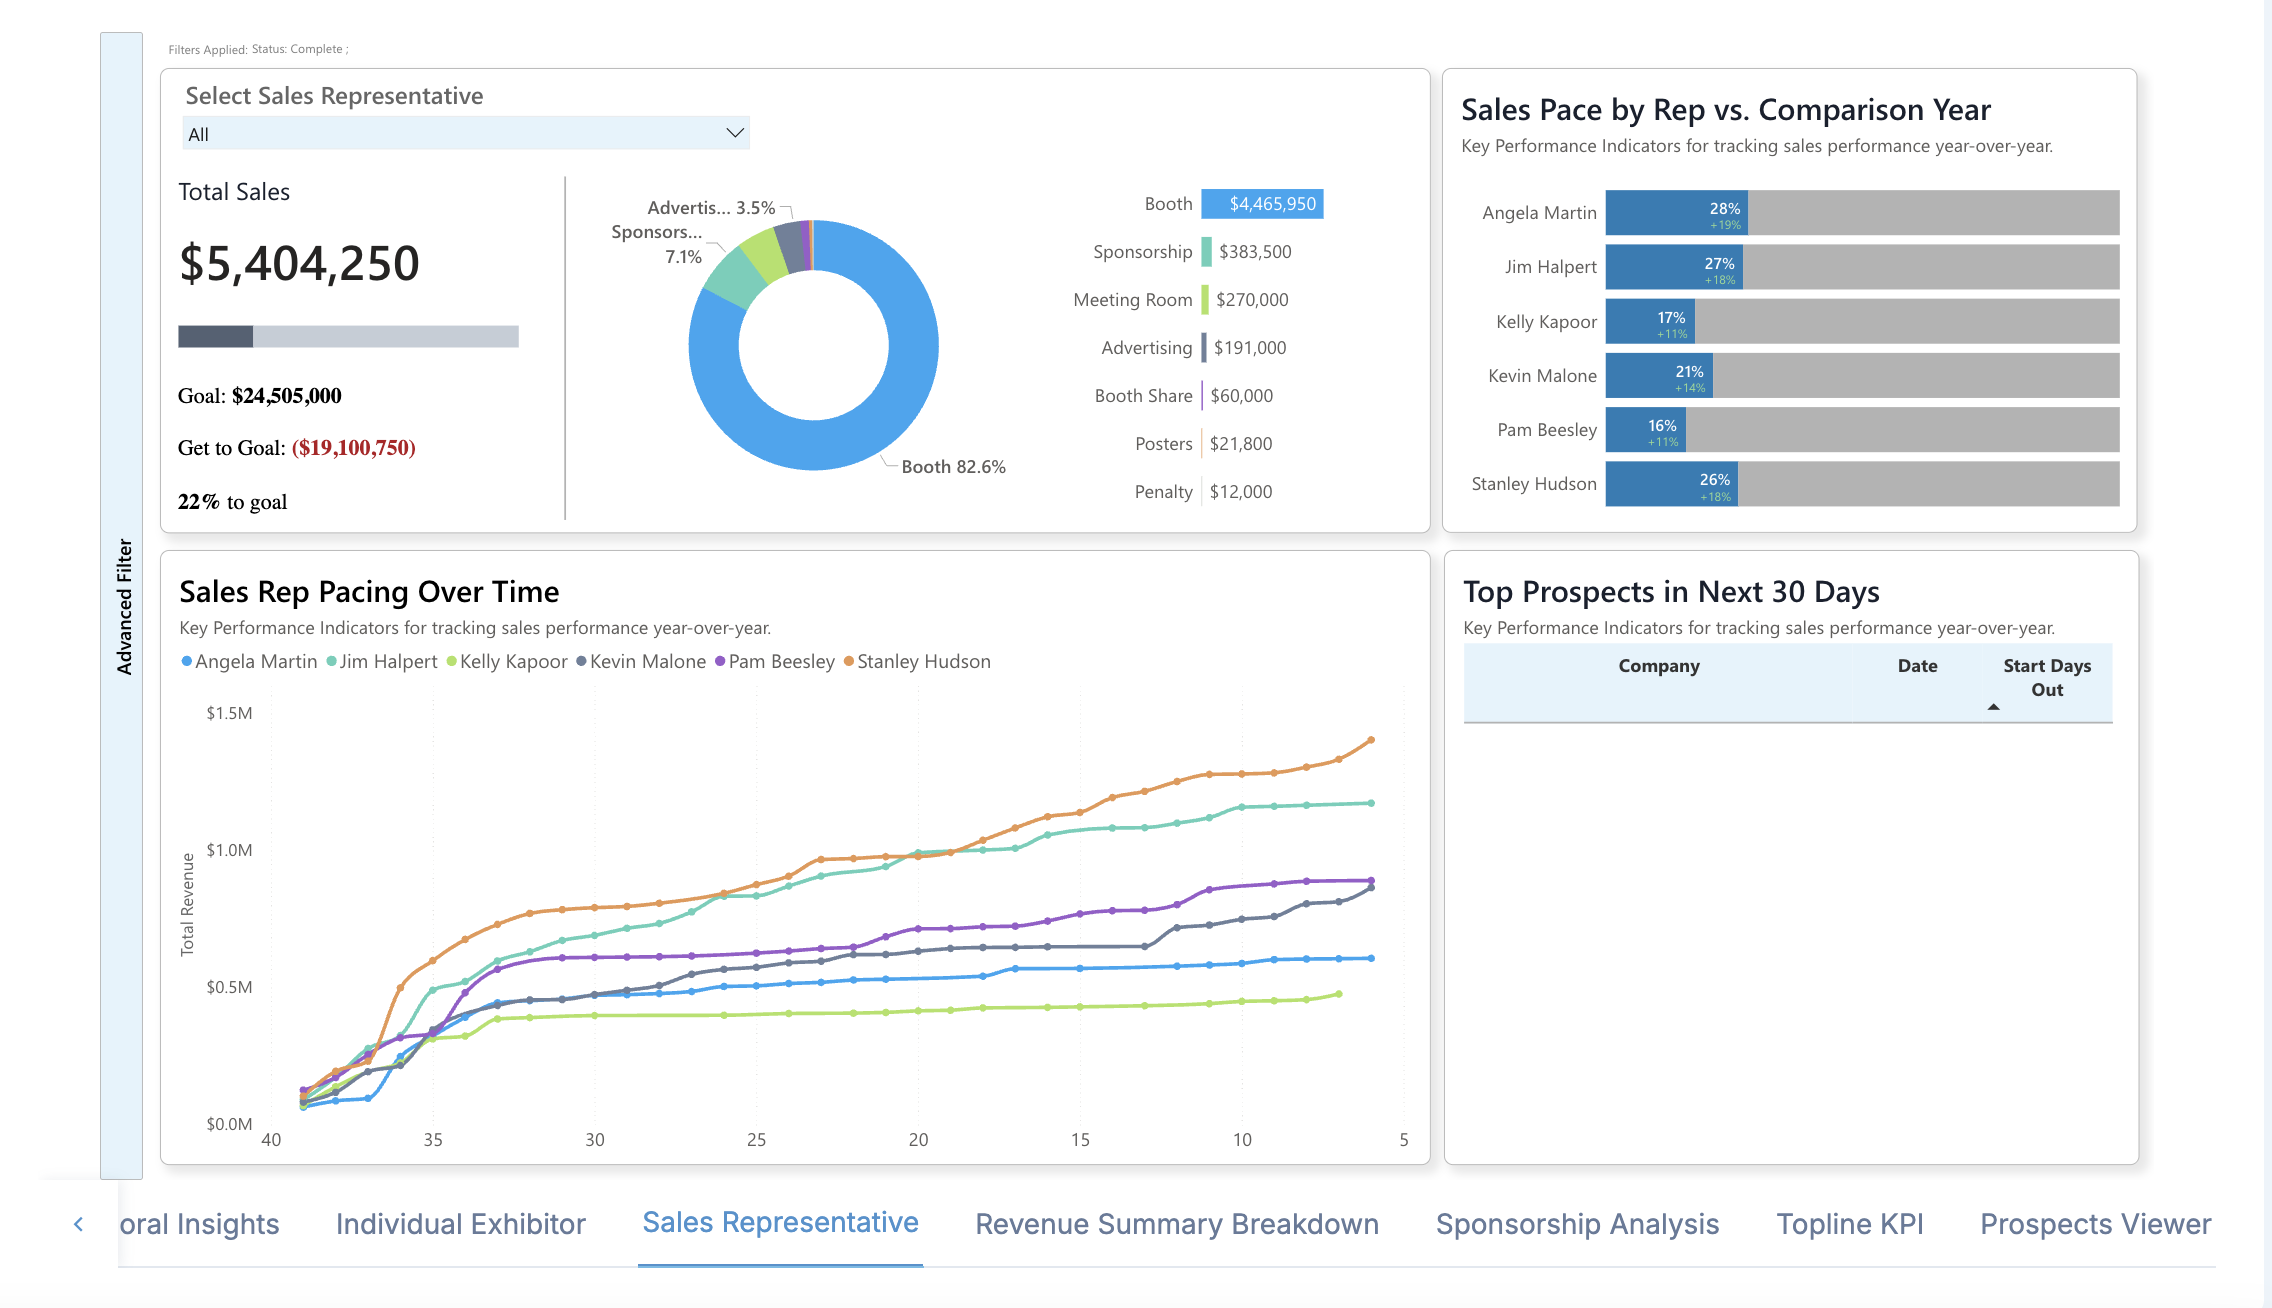
Task: Open the Topline KPI tab
Action: [1849, 1224]
